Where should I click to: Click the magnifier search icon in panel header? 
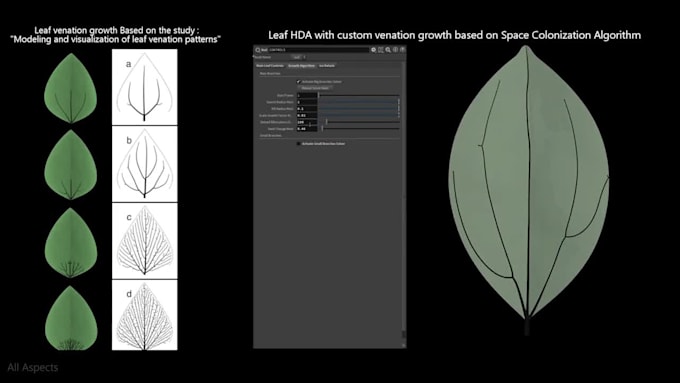[388, 50]
